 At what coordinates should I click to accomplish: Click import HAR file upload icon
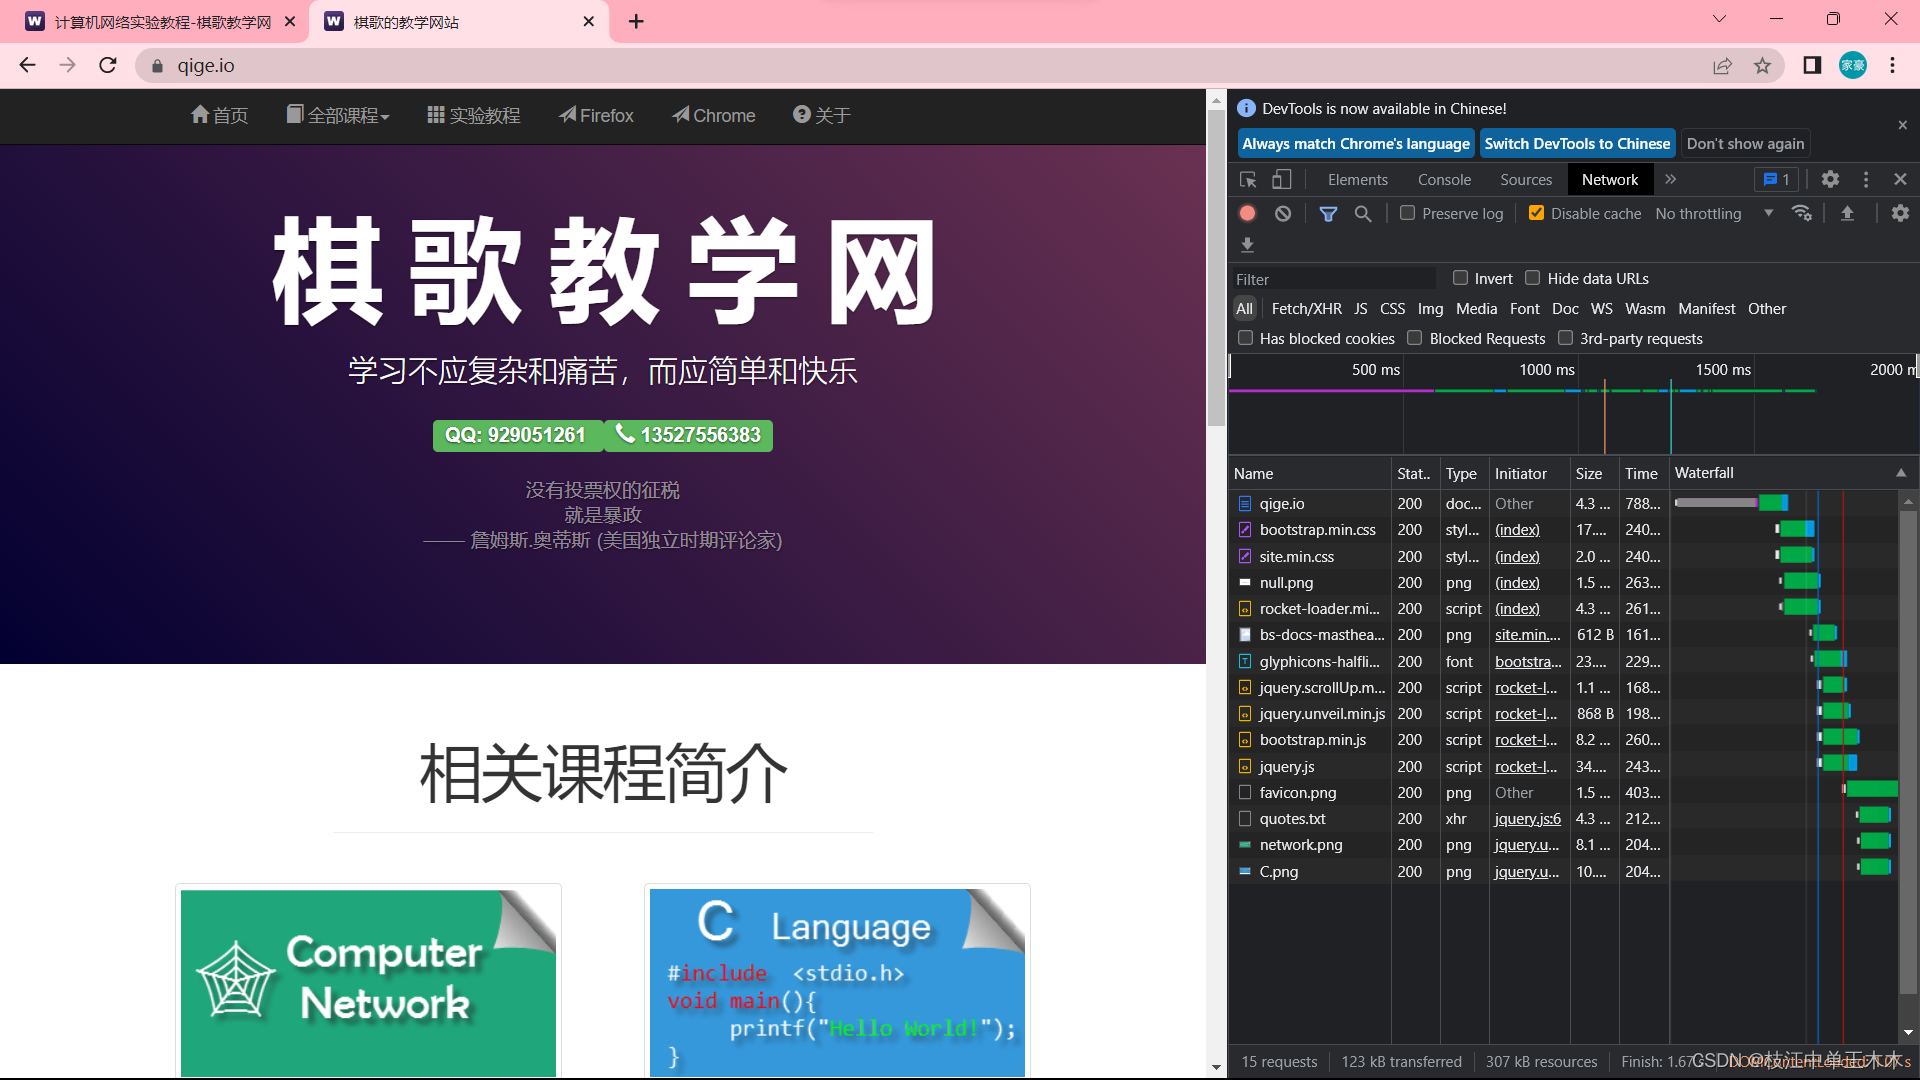click(1847, 213)
